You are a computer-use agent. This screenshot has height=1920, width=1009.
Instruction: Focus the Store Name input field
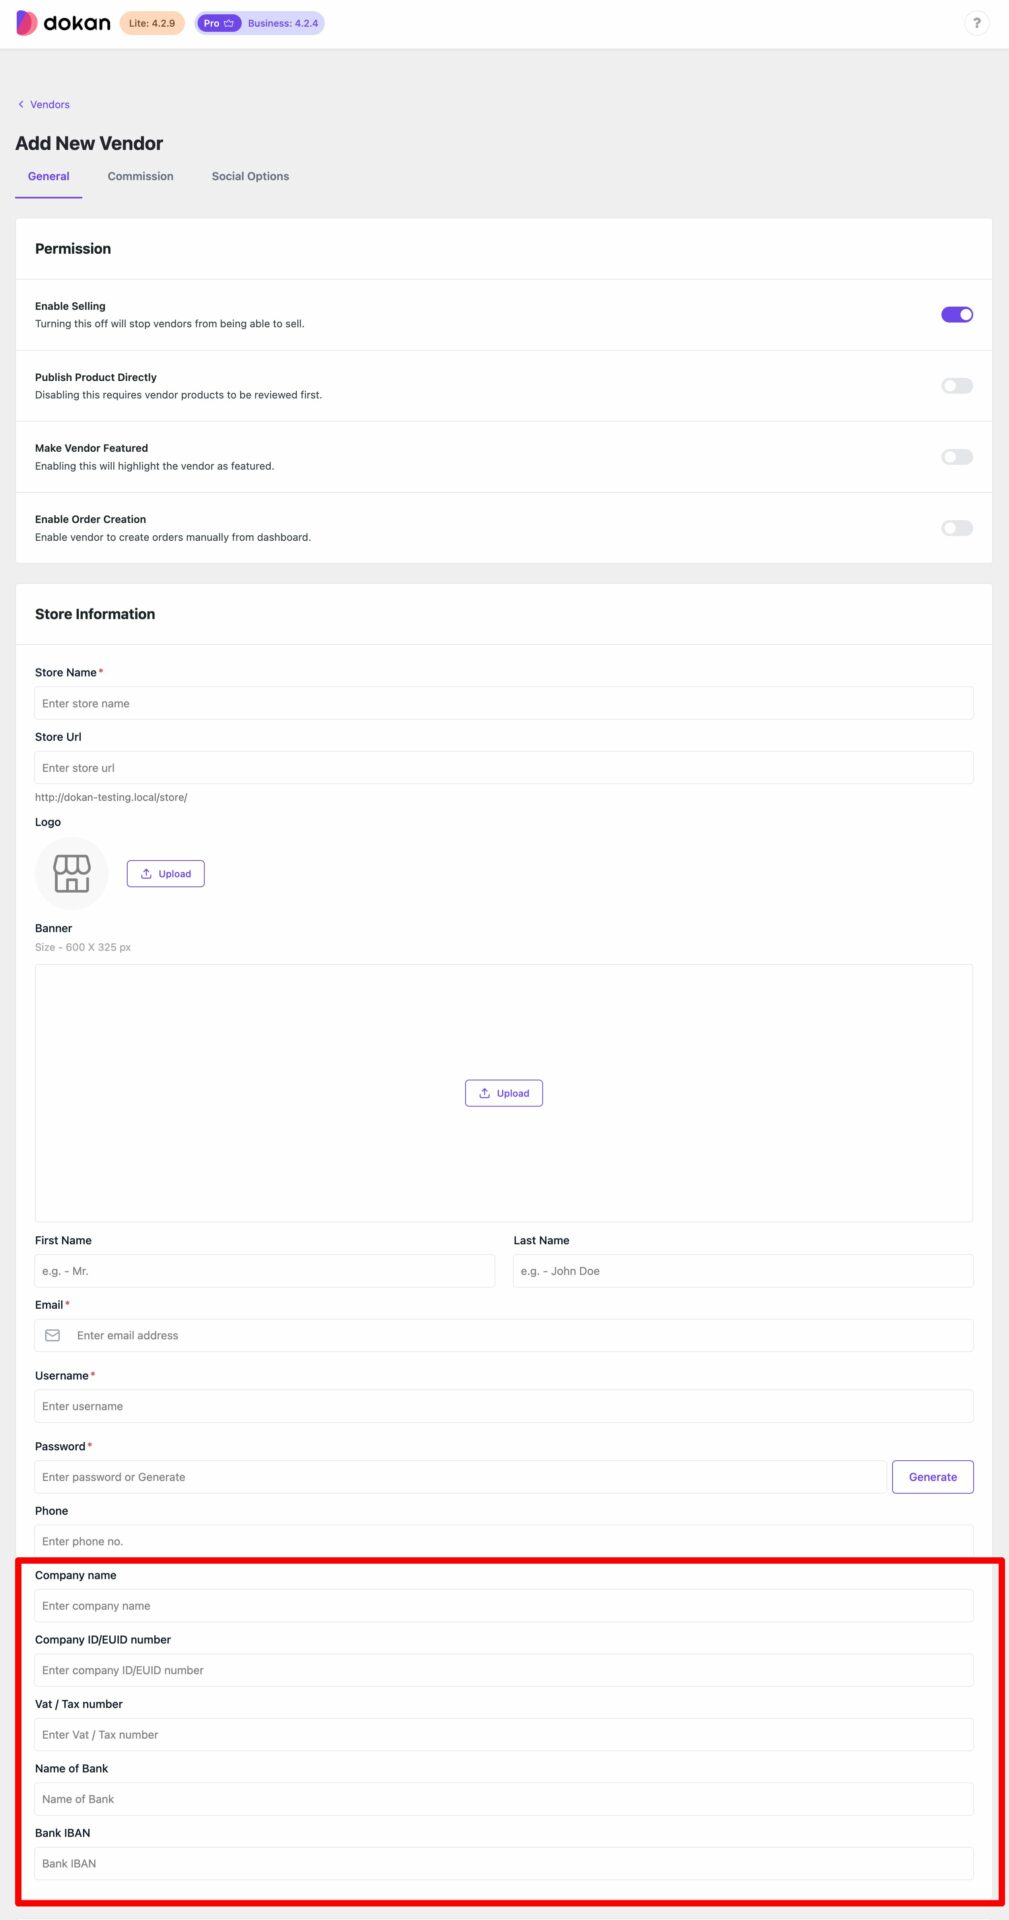pyautogui.click(x=504, y=703)
